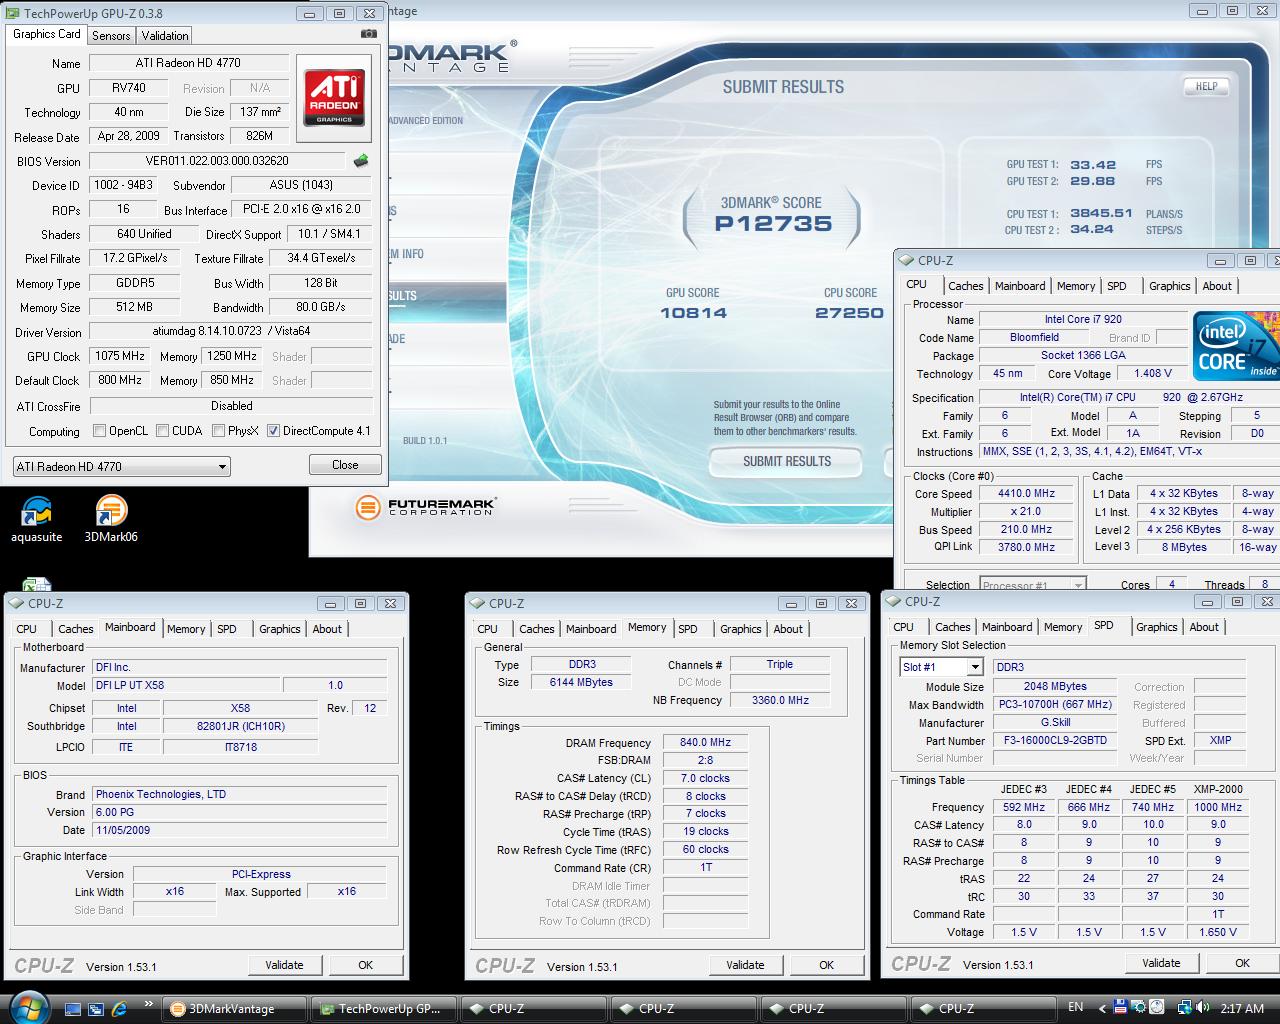
Task: Click the NB Frequency 3360.0 MHz value
Action: pos(780,700)
